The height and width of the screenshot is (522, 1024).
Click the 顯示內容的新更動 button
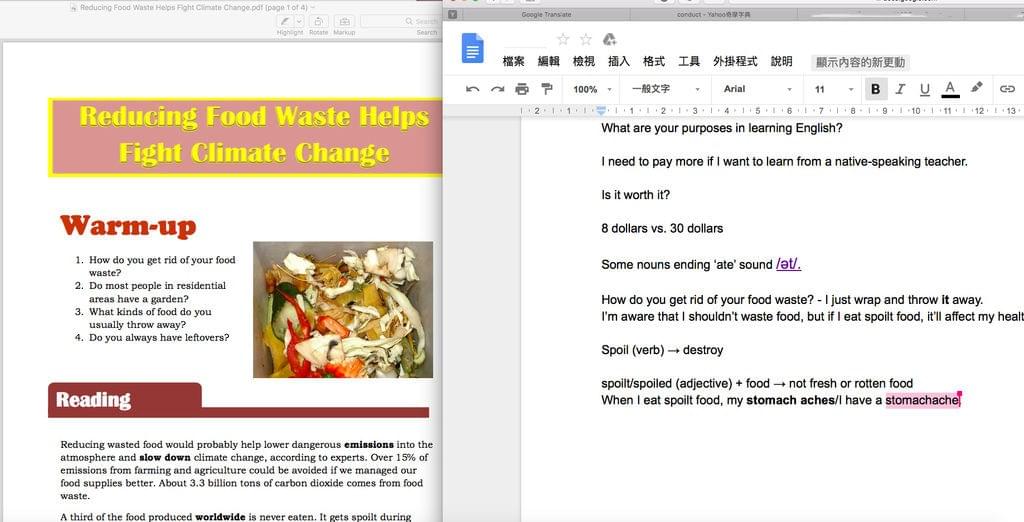pos(861,62)
